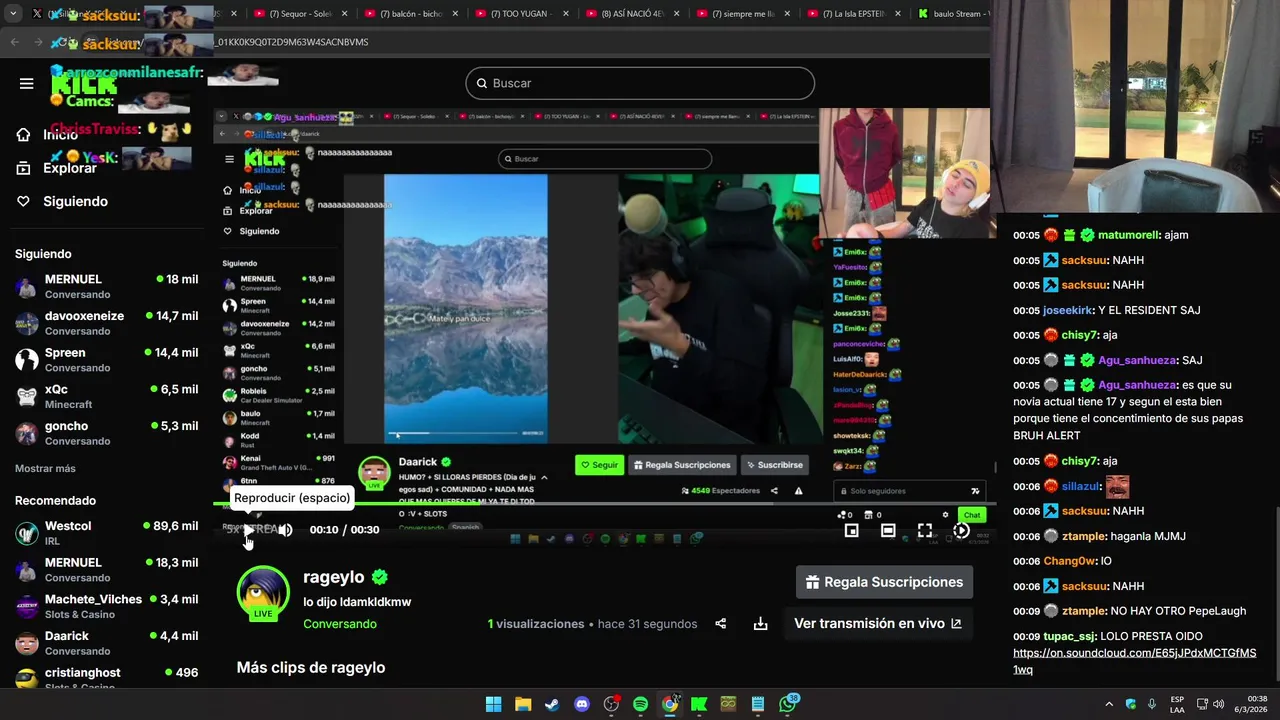This screenshot has height=720, width=1280.
Task: Open rageylo channel name link
Action: [x=334, y=577]
